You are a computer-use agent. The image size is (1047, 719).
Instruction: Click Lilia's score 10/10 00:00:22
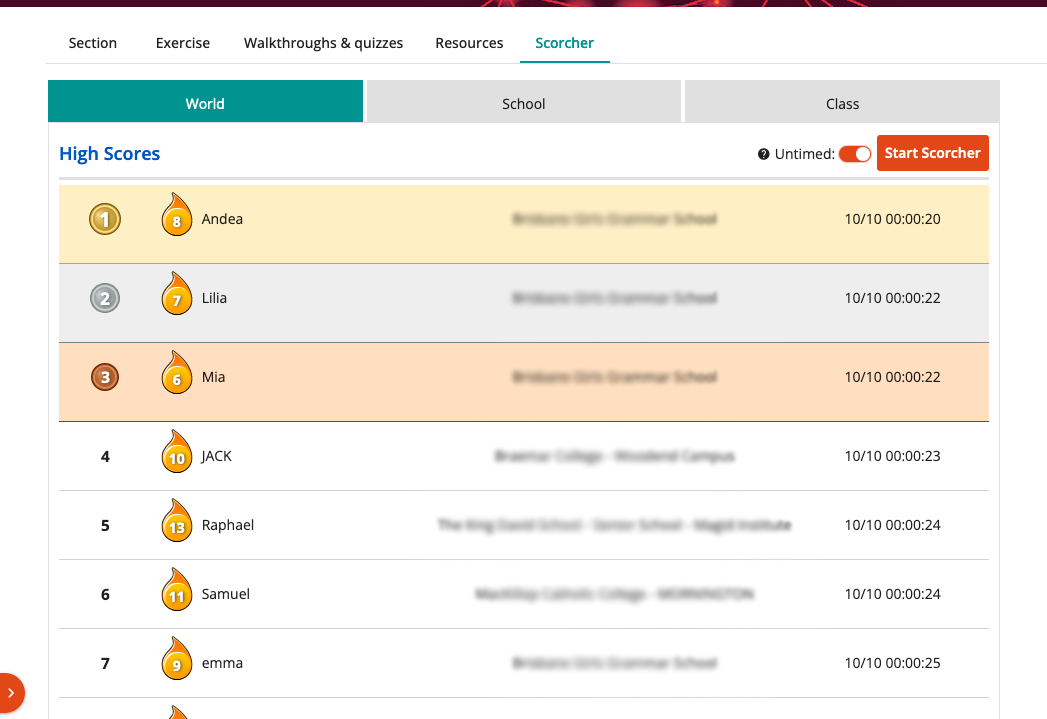892,298
